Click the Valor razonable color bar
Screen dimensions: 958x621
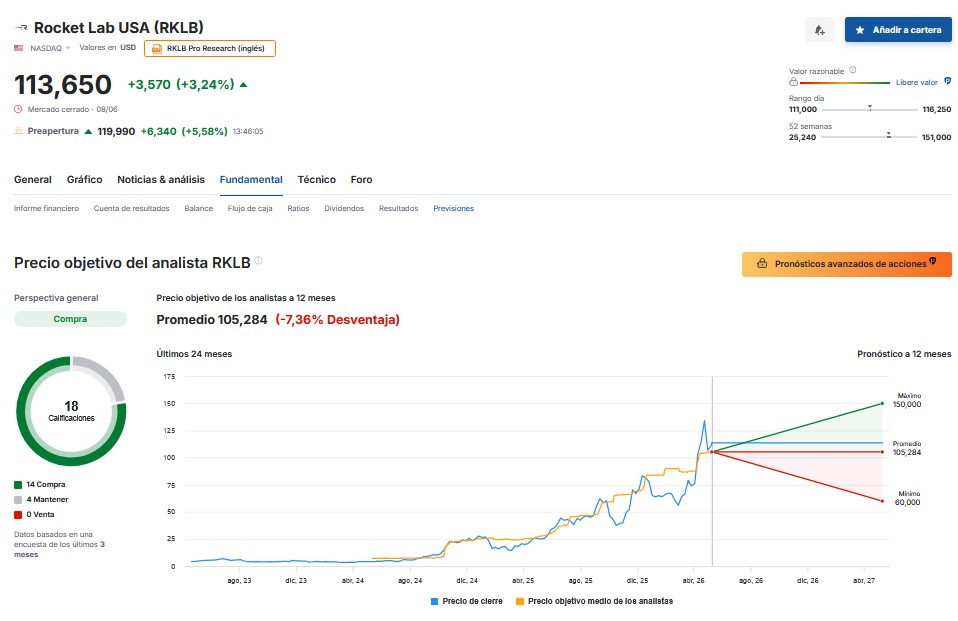click(845, 82)
